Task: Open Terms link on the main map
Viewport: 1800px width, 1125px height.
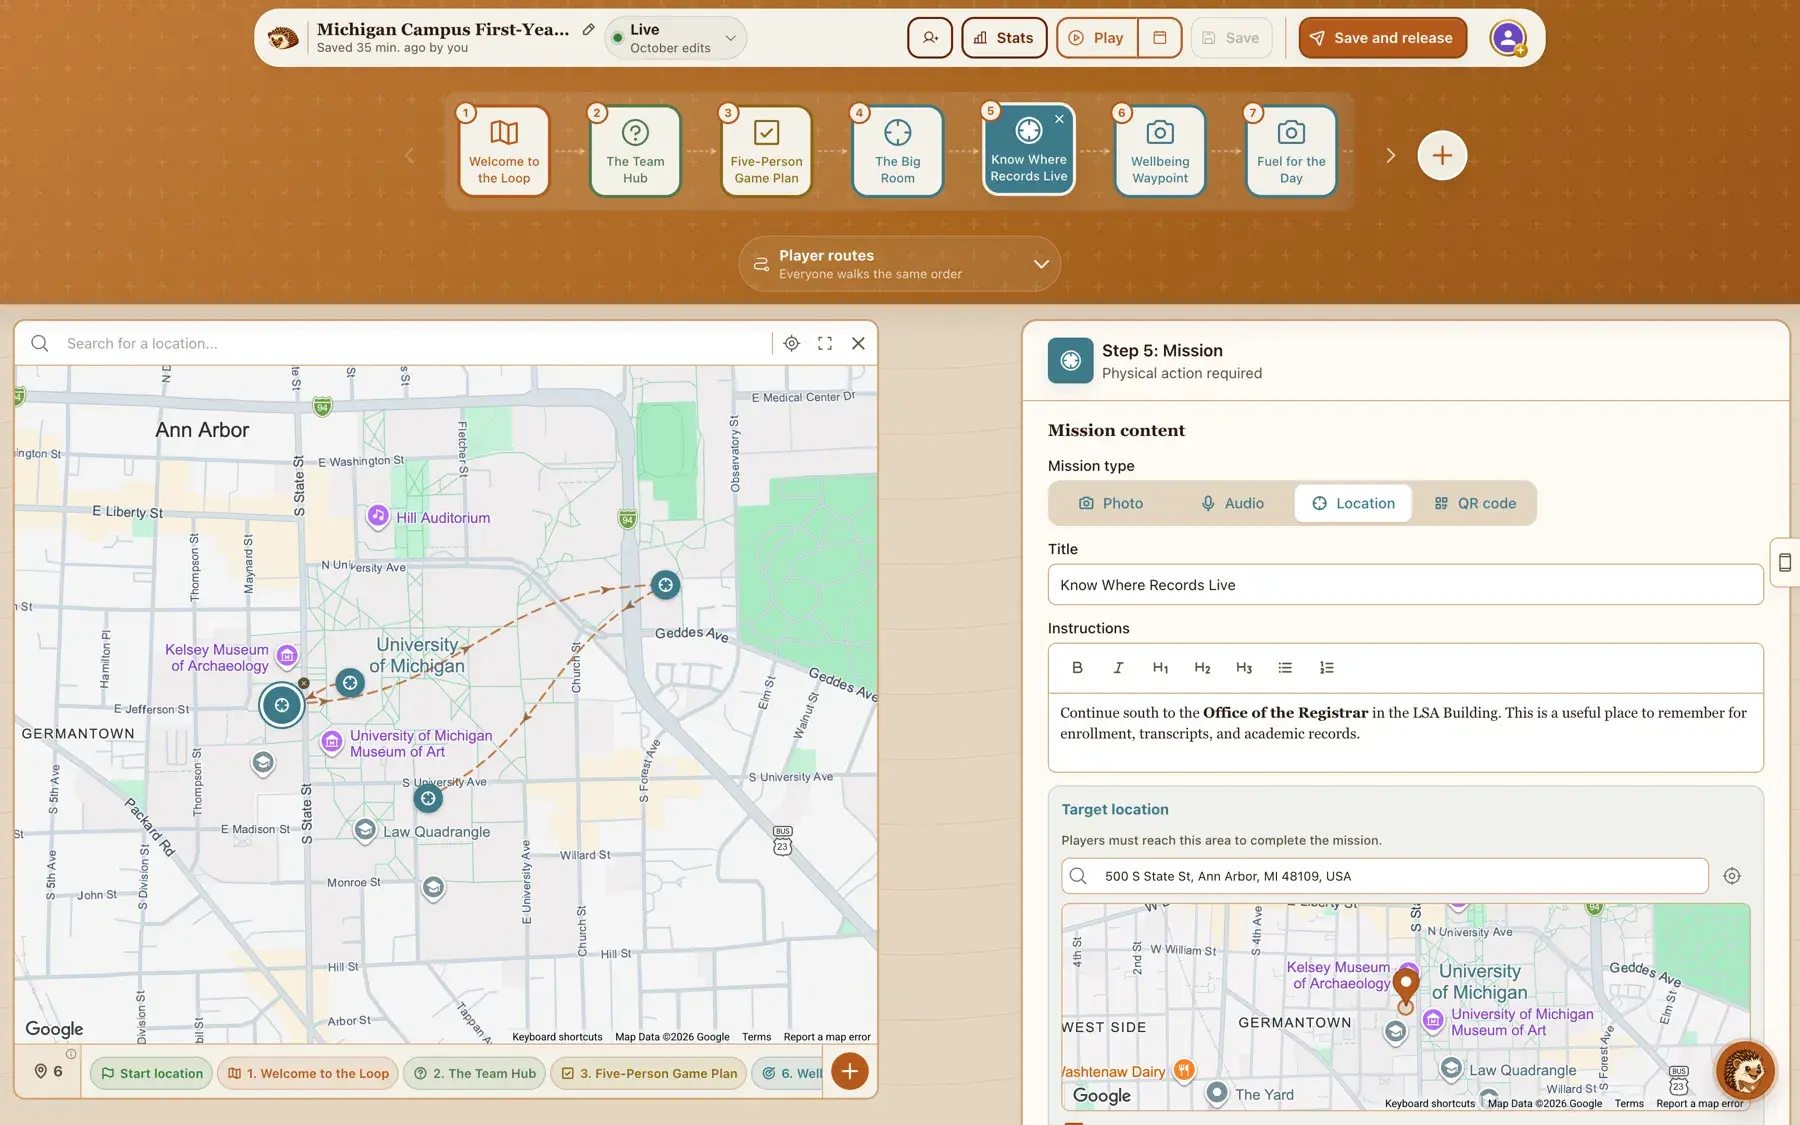Action: [756, 1037]
